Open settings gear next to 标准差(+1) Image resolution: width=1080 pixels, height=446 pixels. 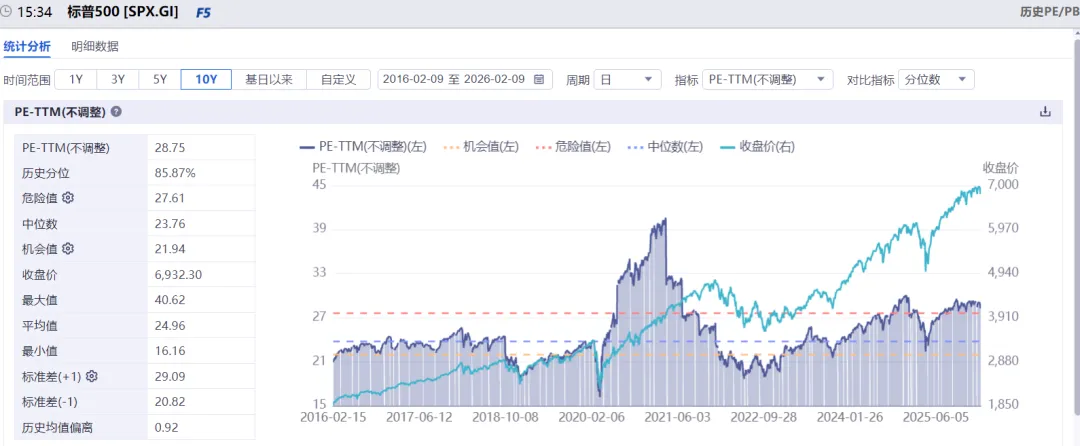(x=91, y=376)
